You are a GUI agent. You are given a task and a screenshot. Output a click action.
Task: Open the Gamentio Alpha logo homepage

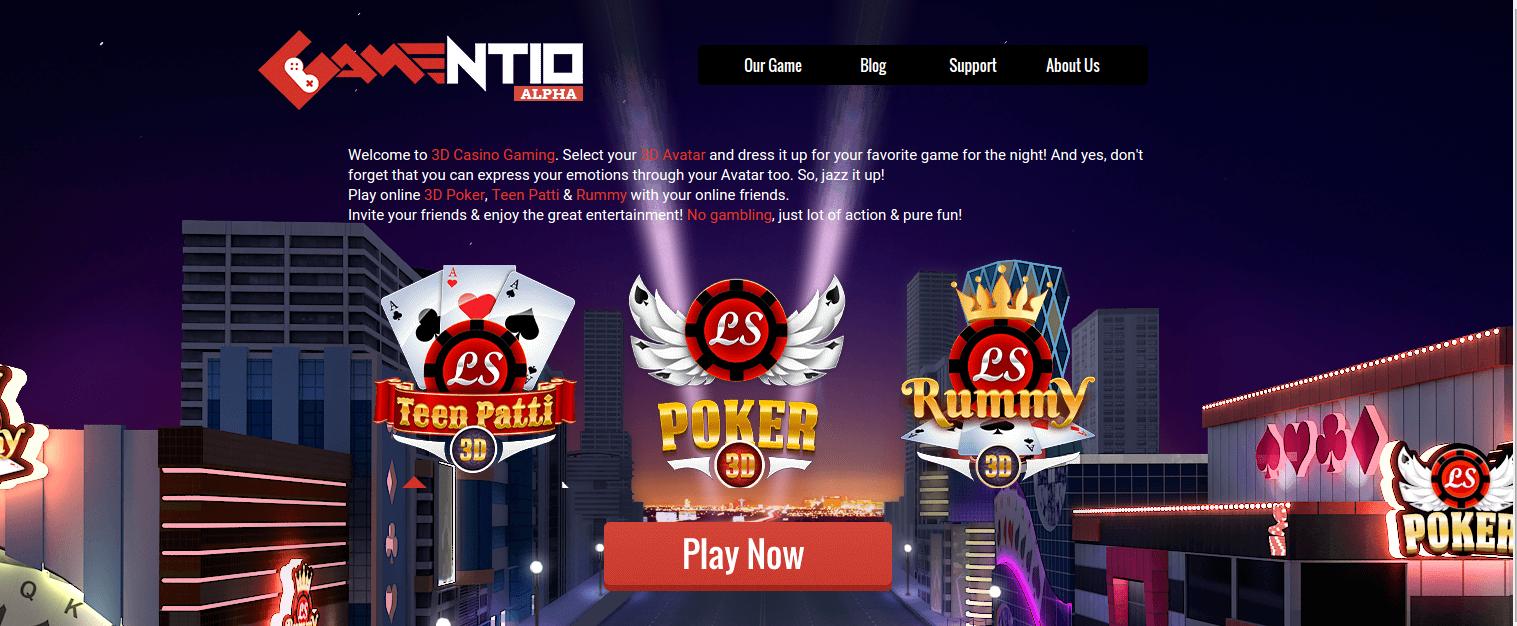421,70
